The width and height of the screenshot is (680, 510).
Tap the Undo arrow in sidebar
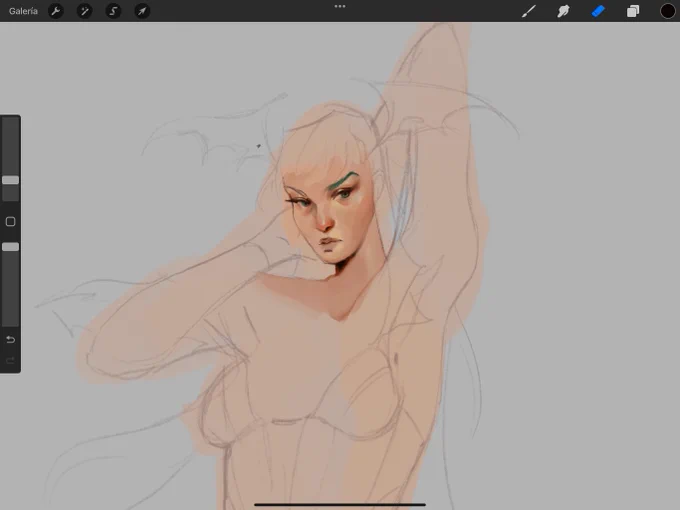point(10,340)
